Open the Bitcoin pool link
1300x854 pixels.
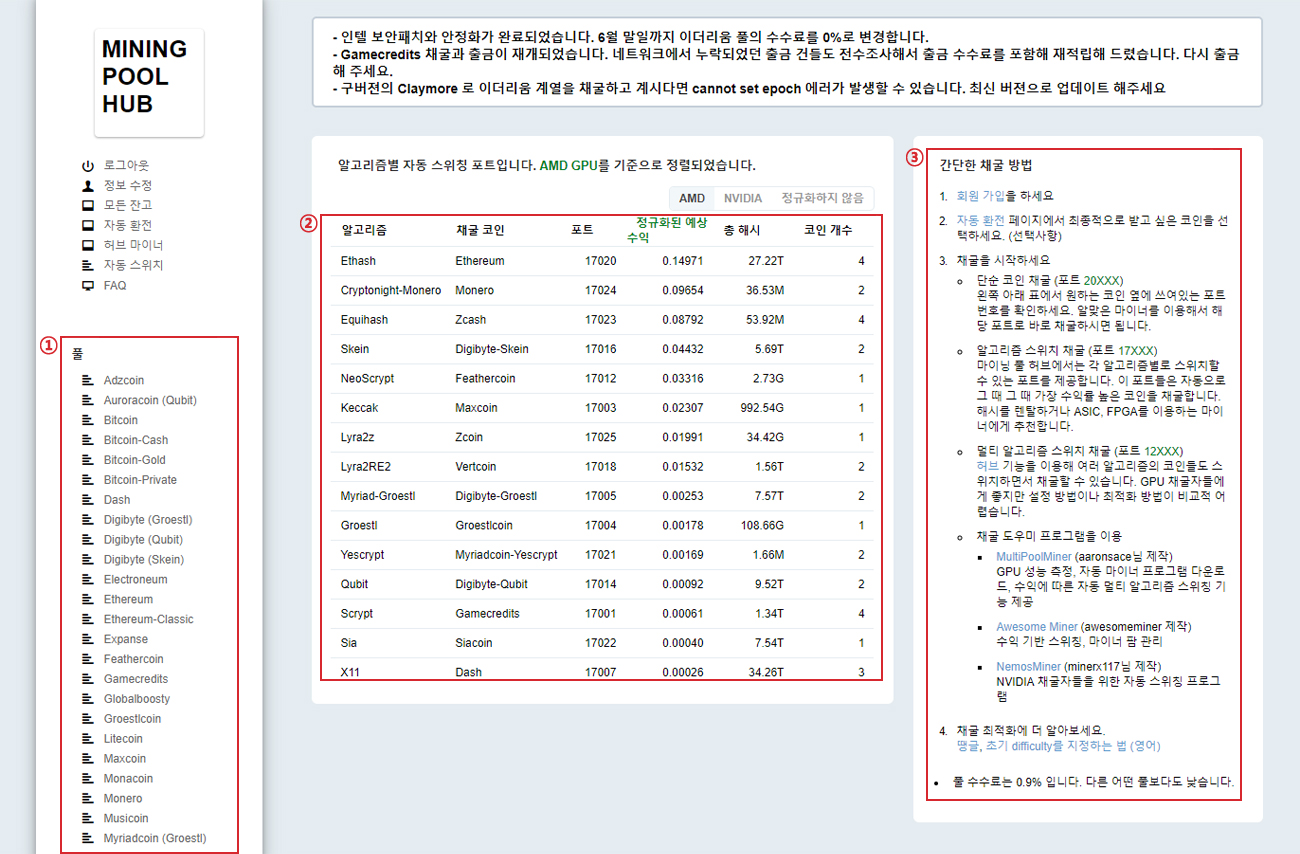coord(121,420)
